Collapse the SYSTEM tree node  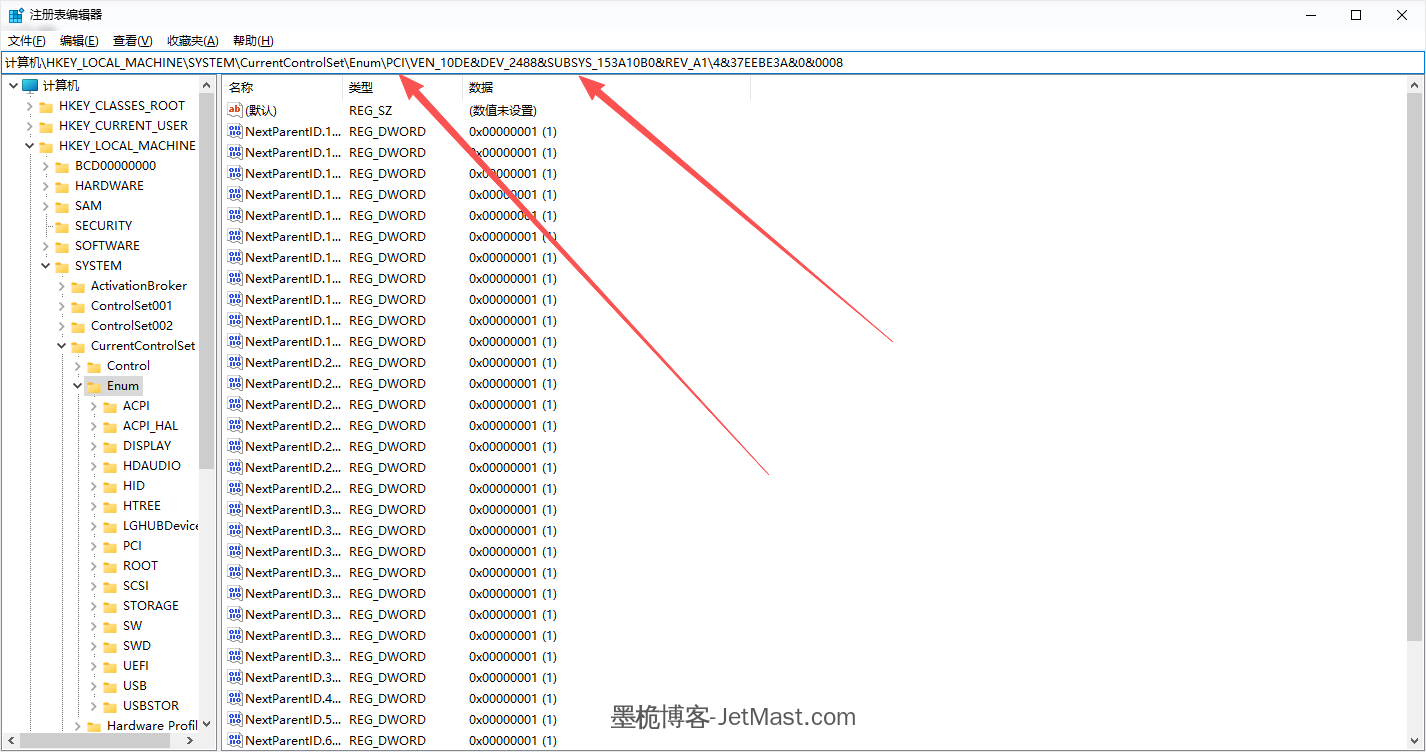coord(45,266)
